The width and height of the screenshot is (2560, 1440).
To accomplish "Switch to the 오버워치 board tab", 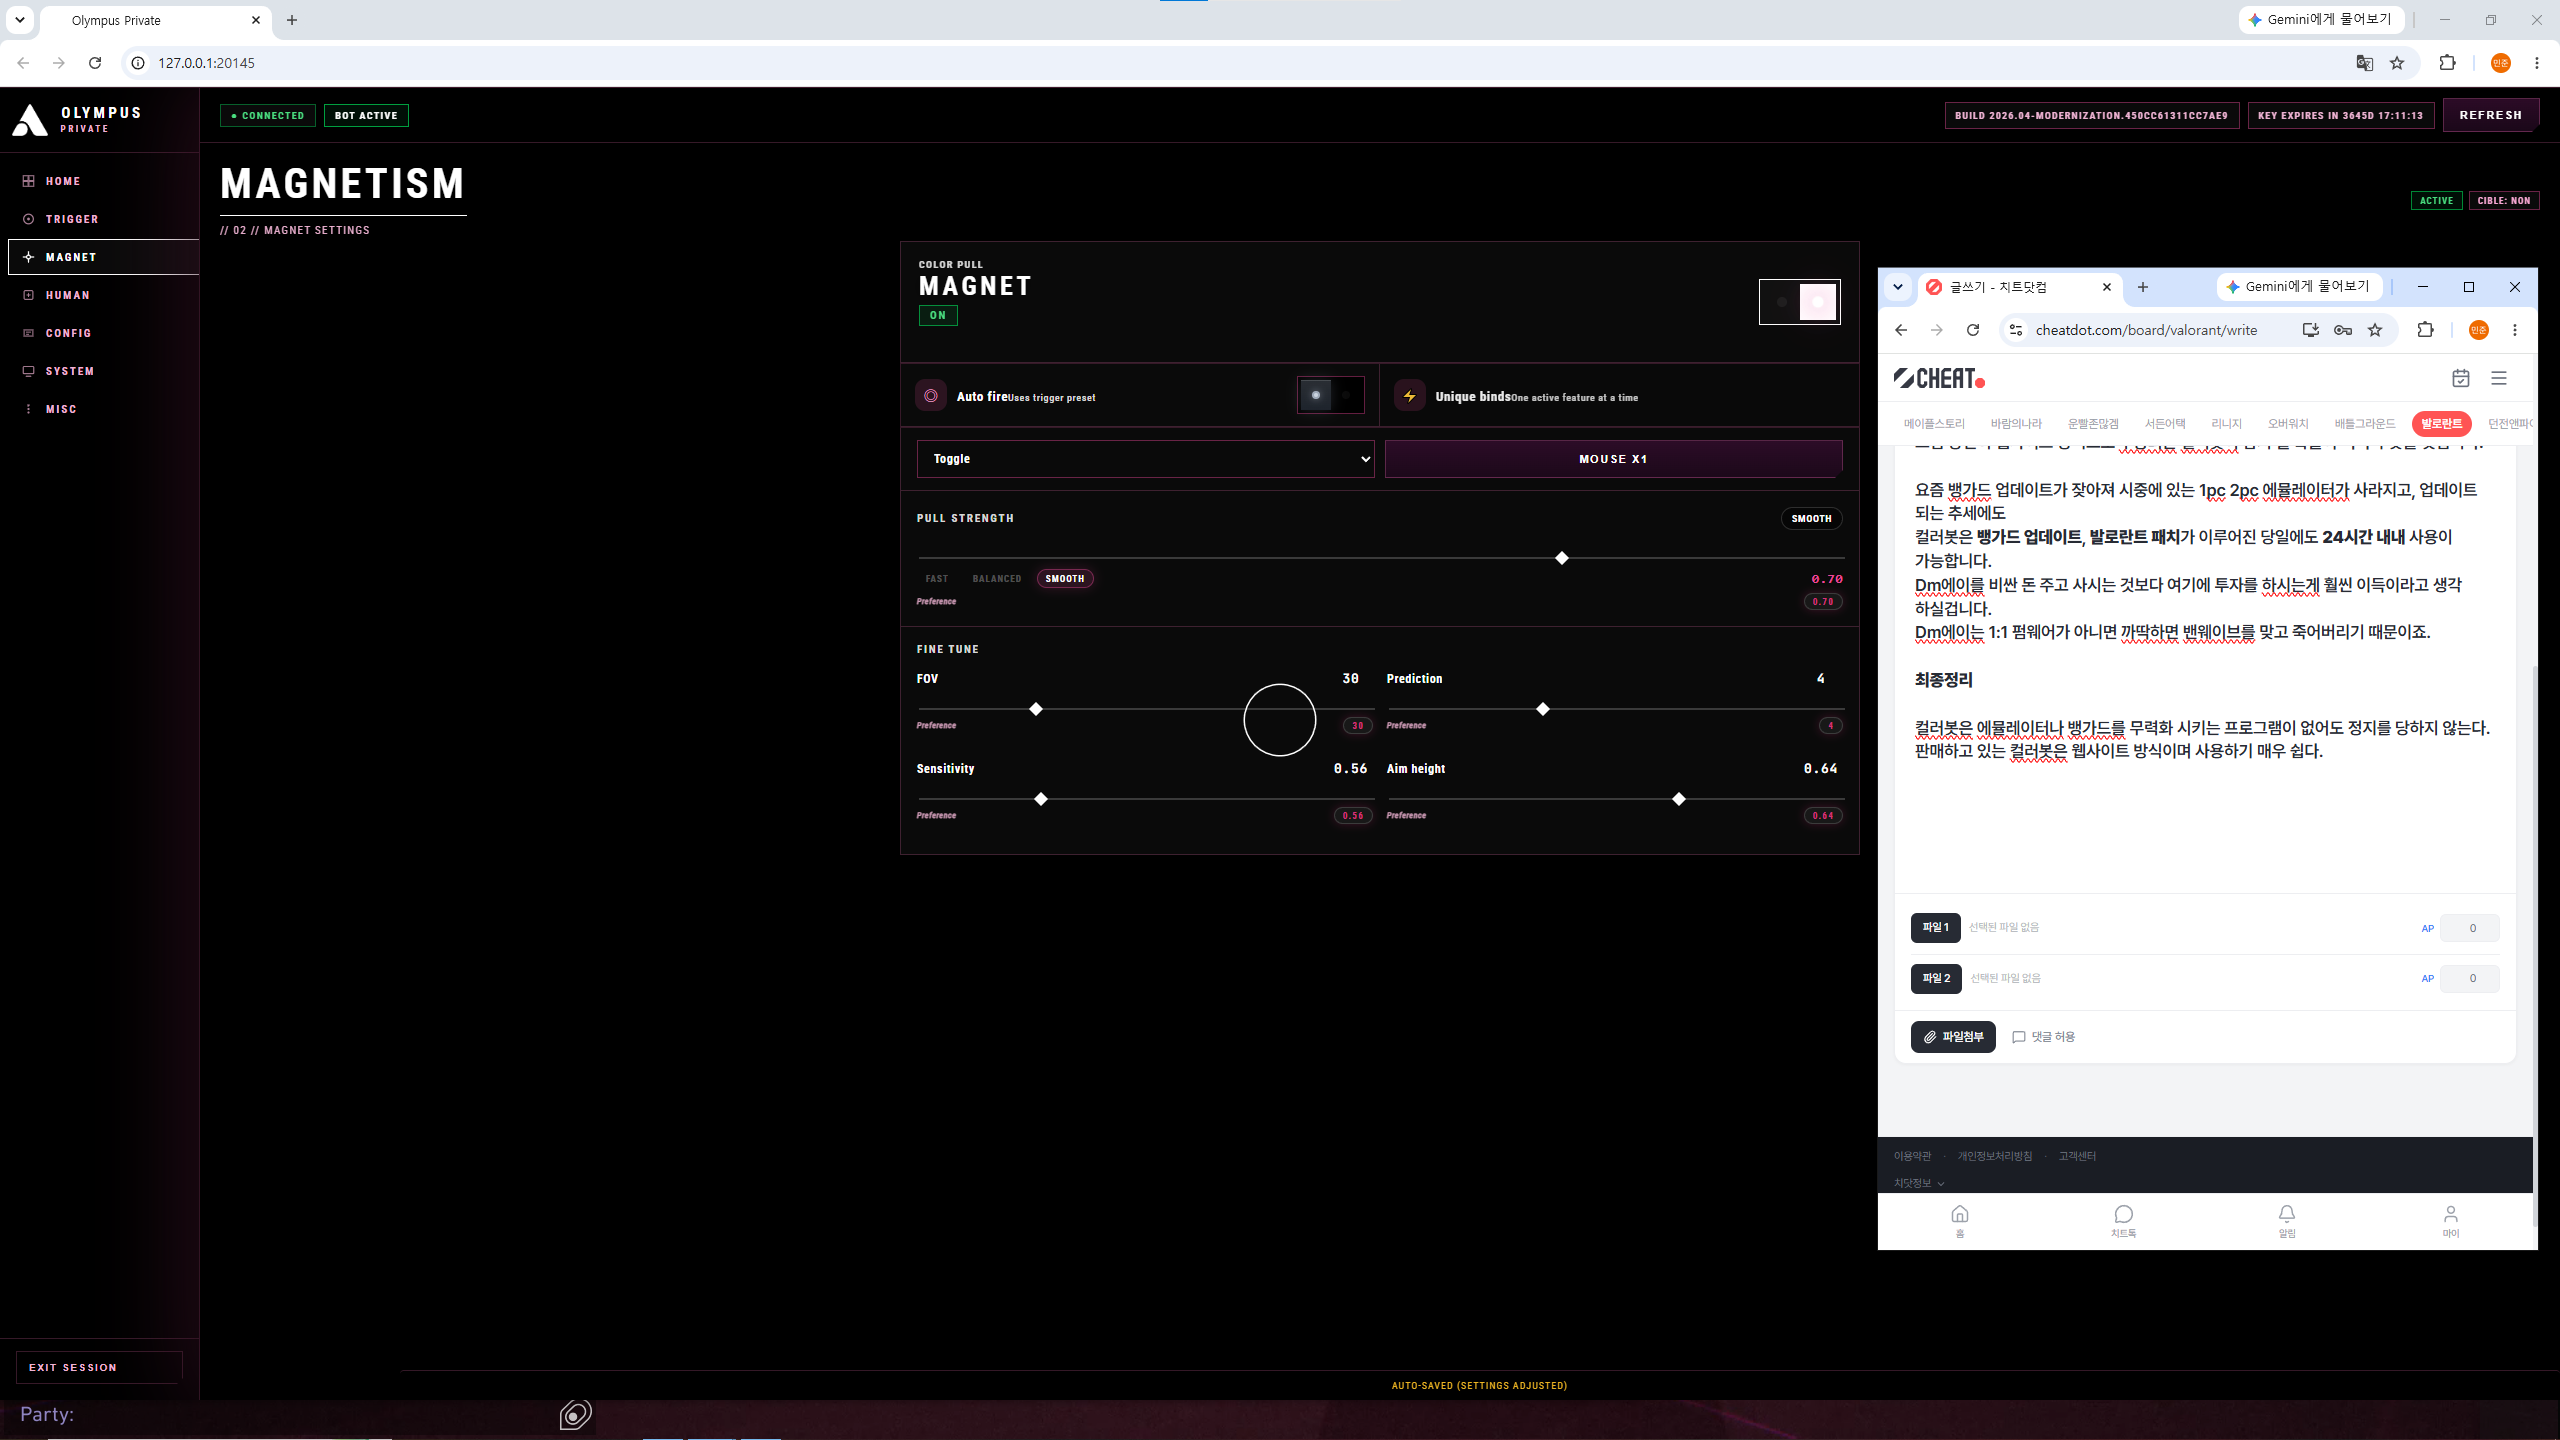I will coord(2288,424).
